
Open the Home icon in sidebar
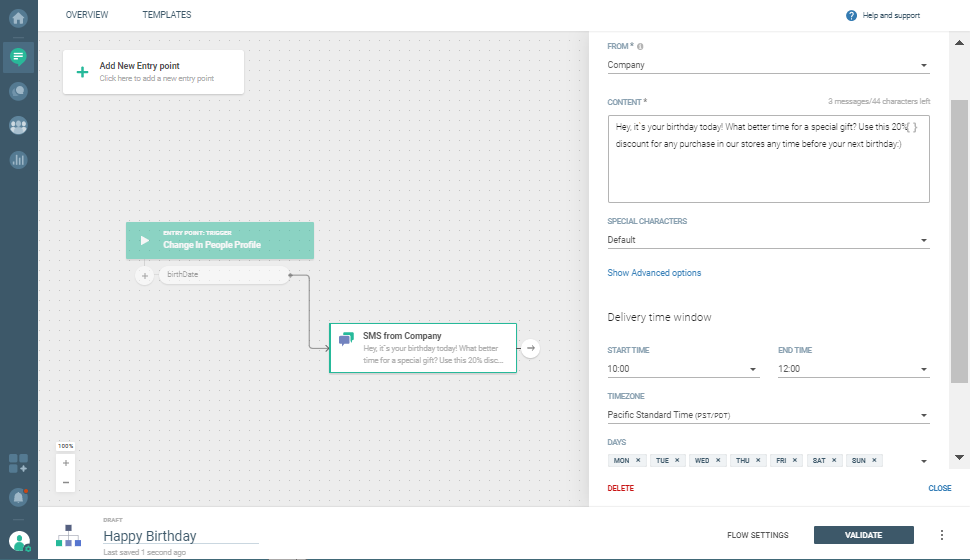coord(18,18)
